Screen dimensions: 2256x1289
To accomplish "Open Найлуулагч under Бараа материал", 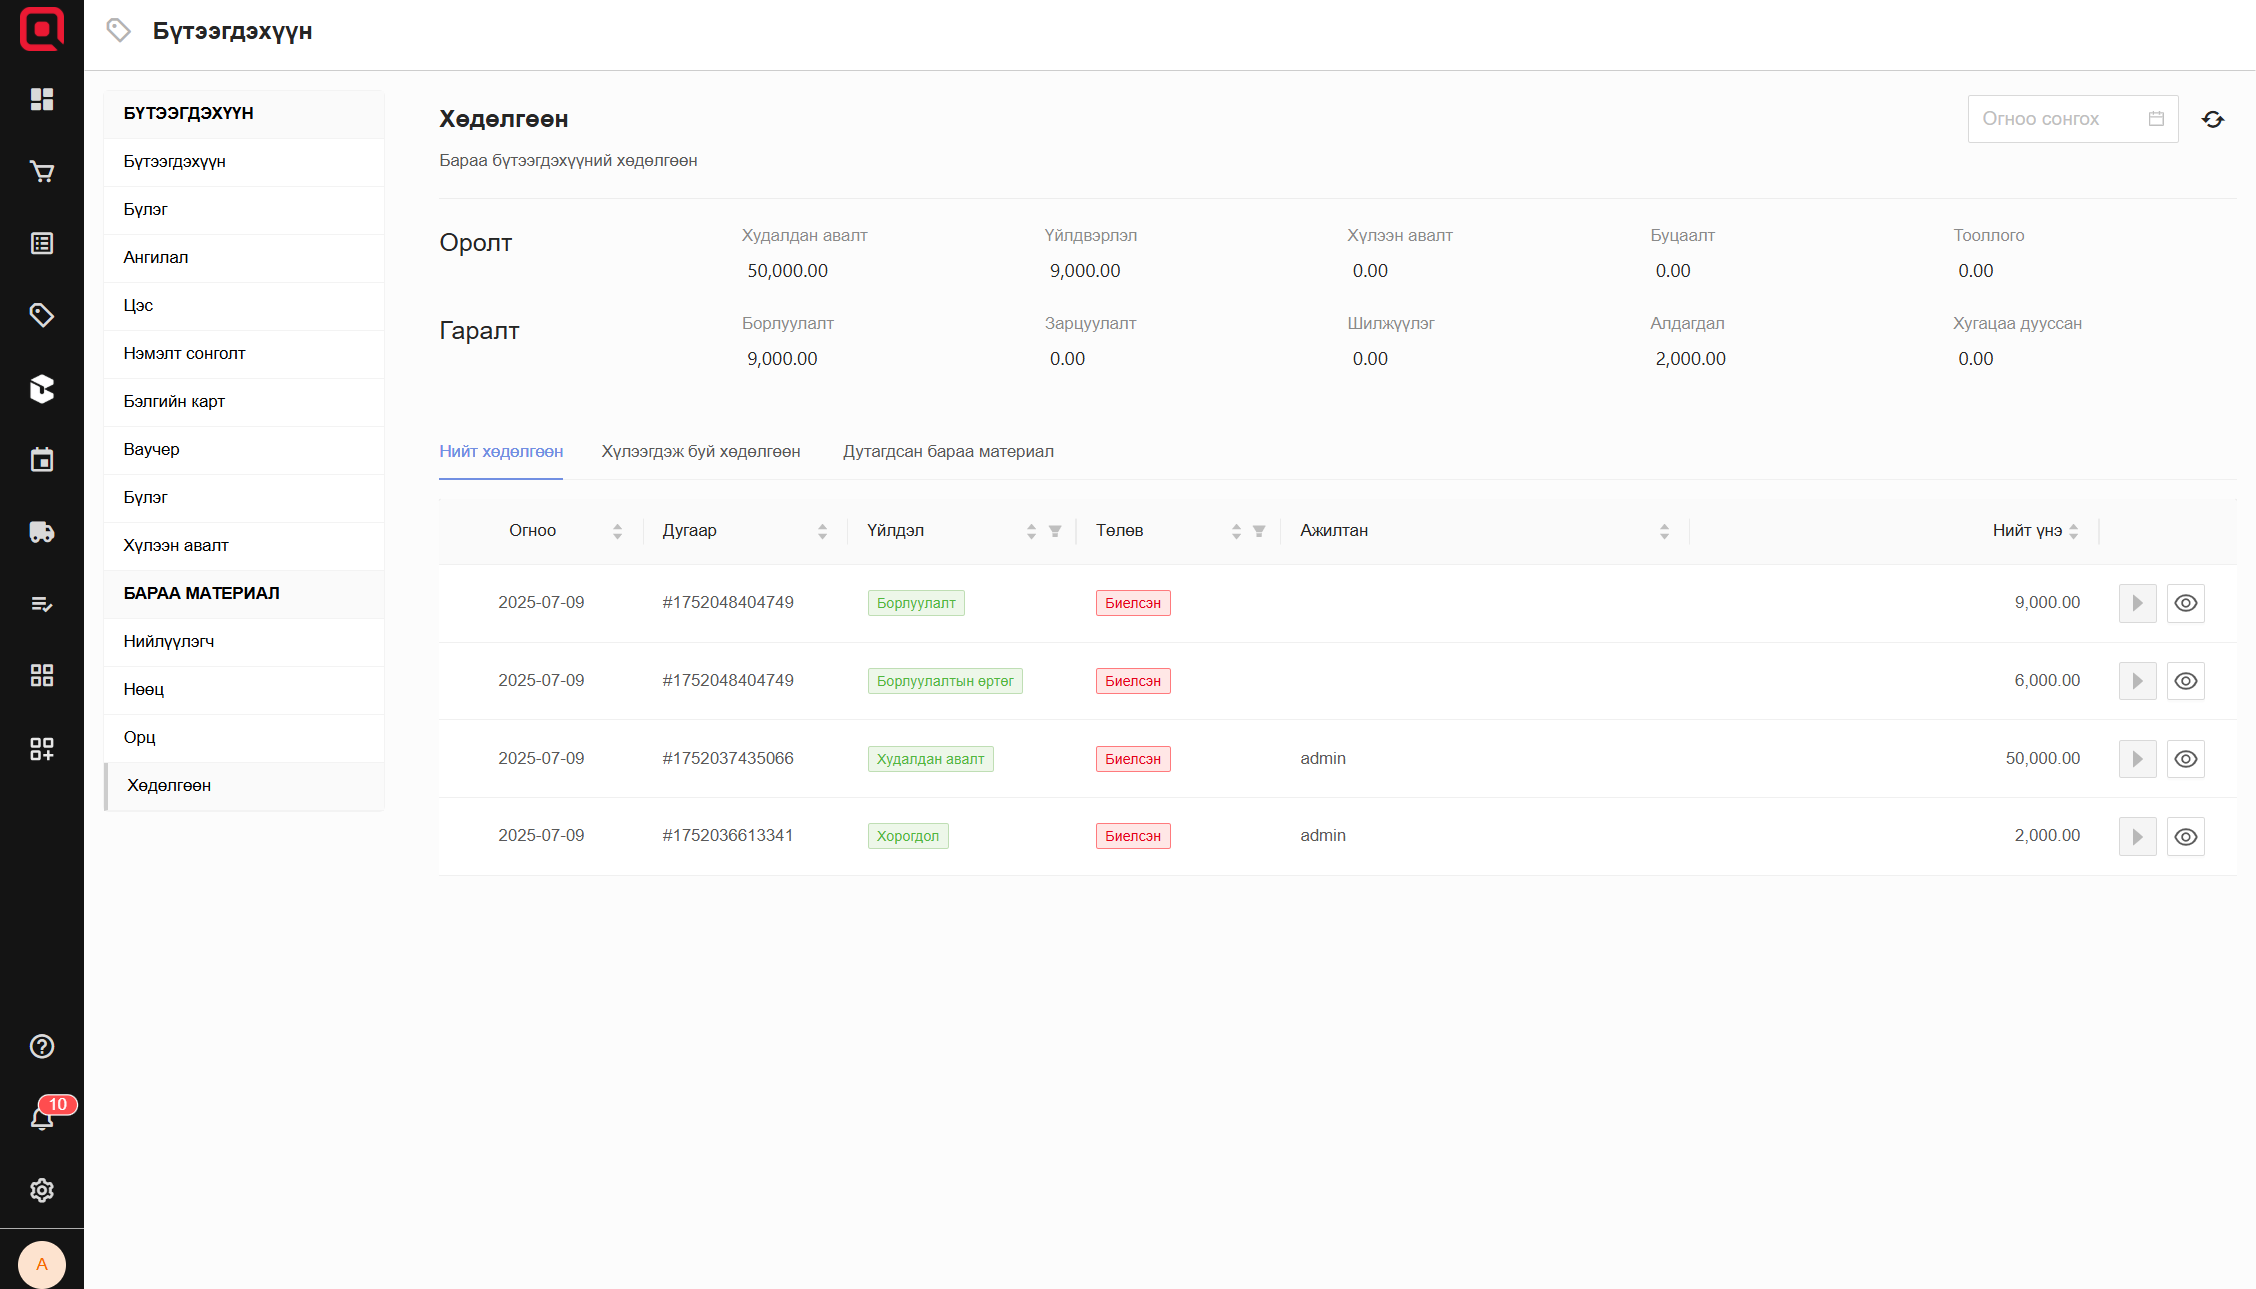I will pyautogui.click(x=168, y=641).
